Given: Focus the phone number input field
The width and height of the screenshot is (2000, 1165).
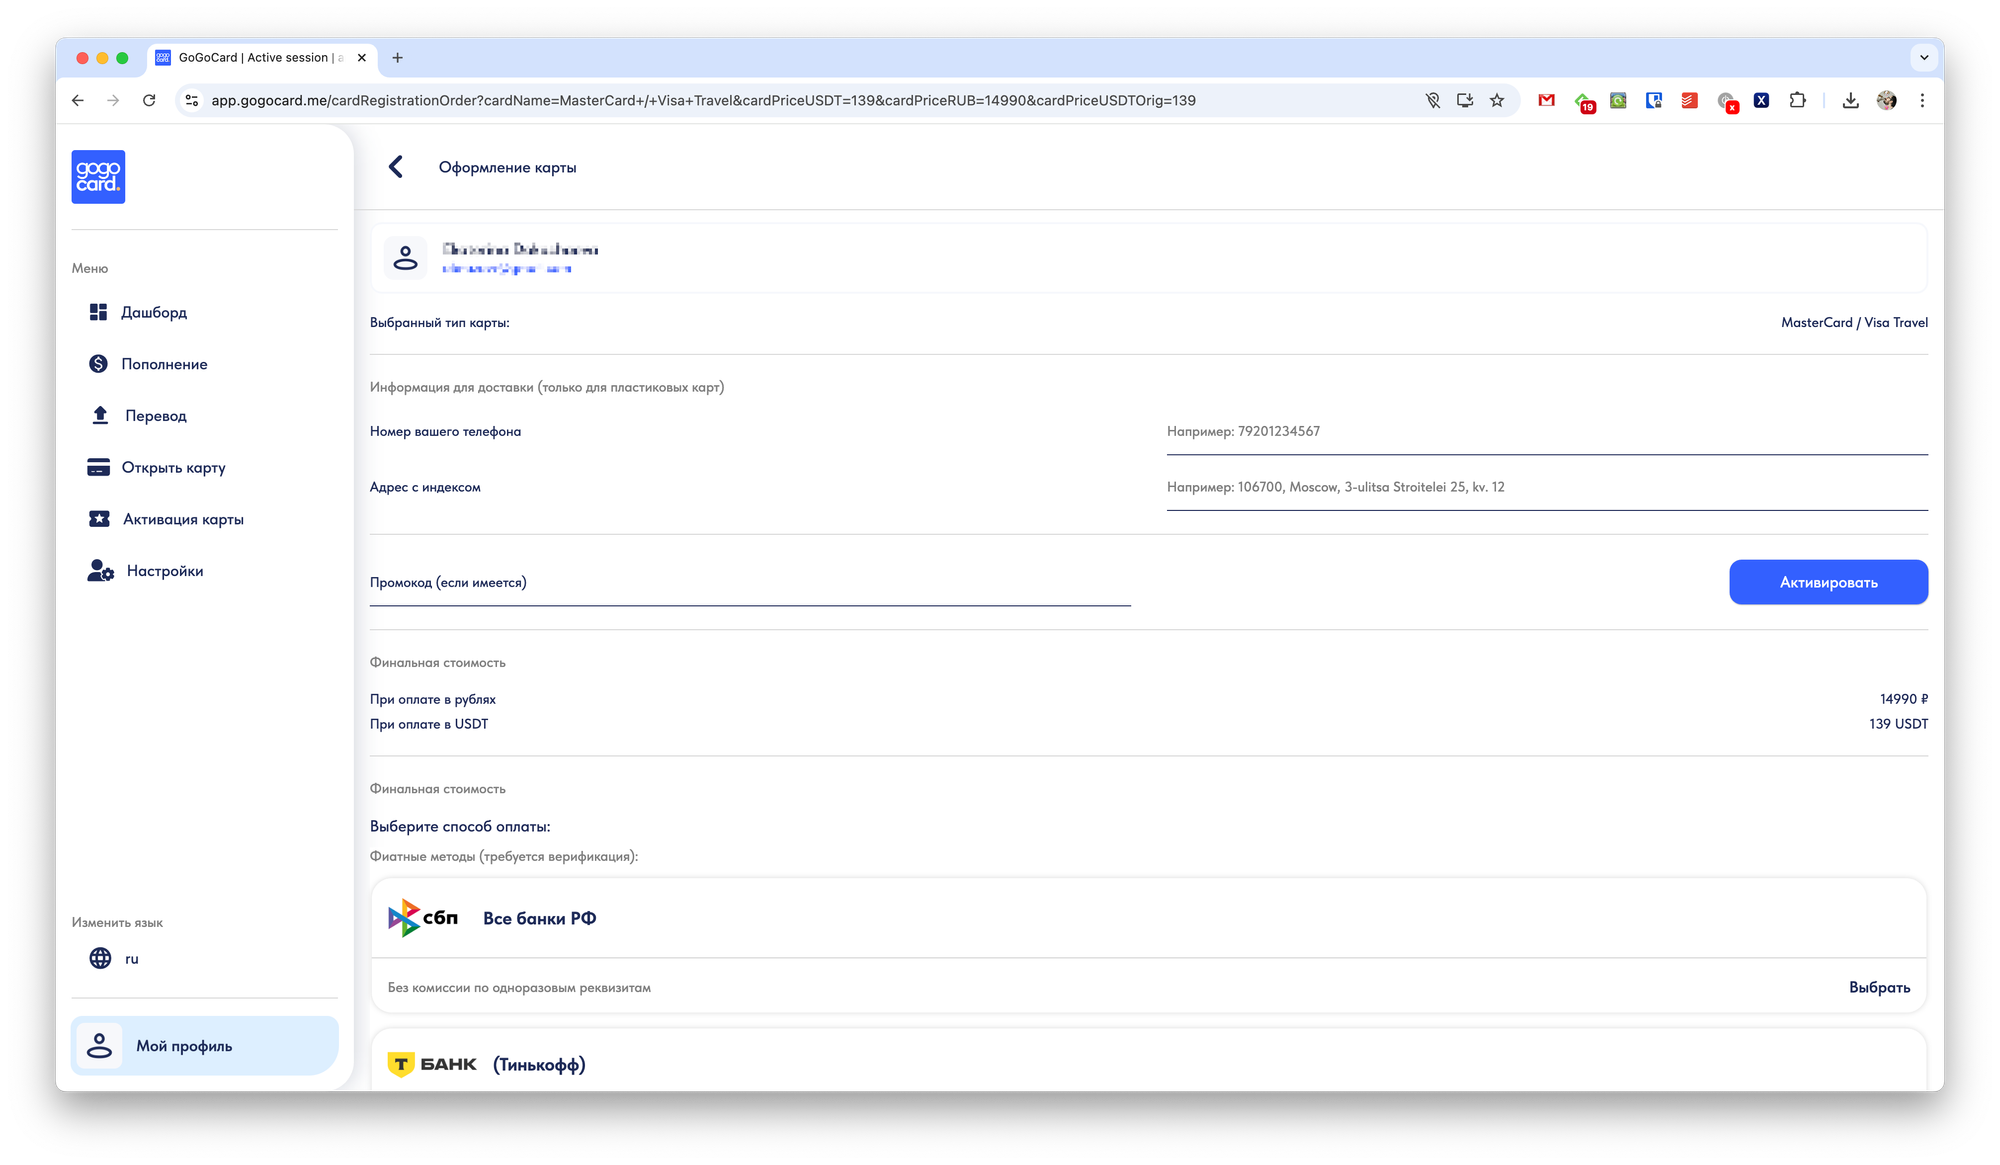Looking at the screenshot, I should pos(1546,432).
